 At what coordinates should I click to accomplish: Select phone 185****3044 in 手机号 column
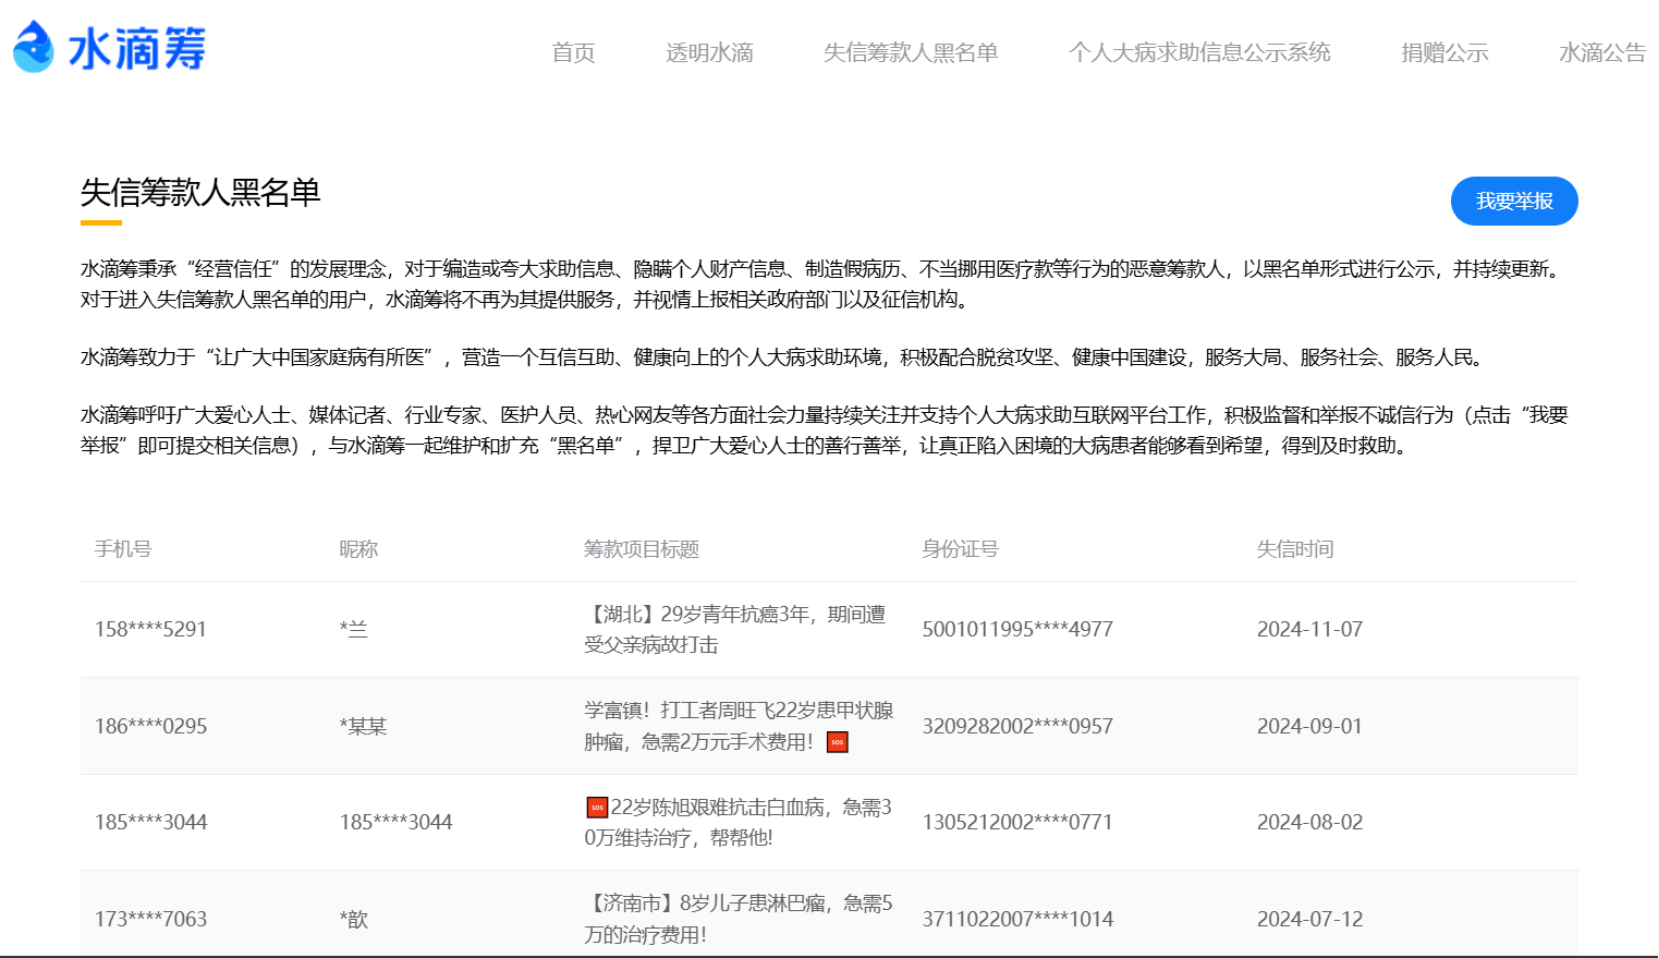pos(151,822)
